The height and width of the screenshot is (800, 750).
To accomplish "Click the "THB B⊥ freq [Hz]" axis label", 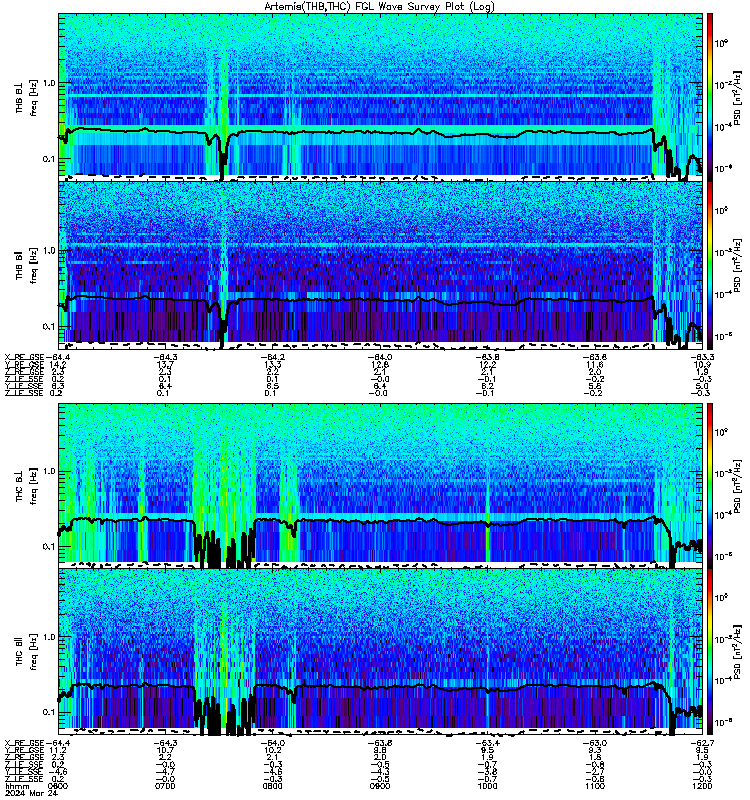I will [26, 97].
